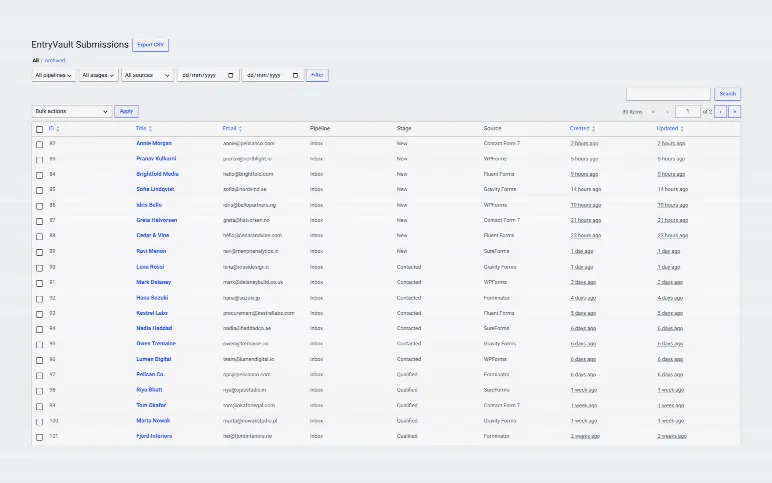Select checkbox for Mark Delaney entry
Image resolution: width=772 pixels, height=483 pixels.
pos(39,283)
